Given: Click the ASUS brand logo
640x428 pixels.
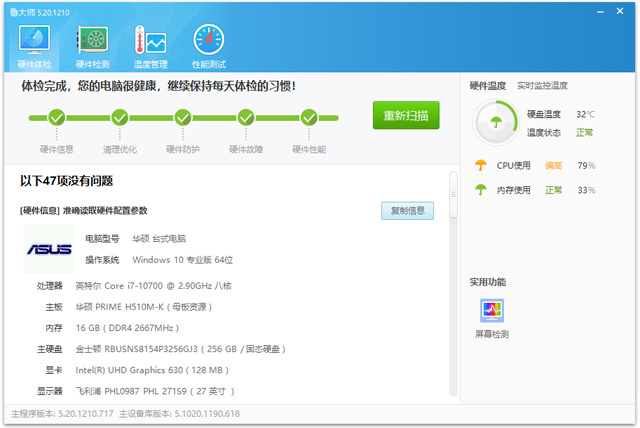Looking at the screenshot, I should point(49,249).
